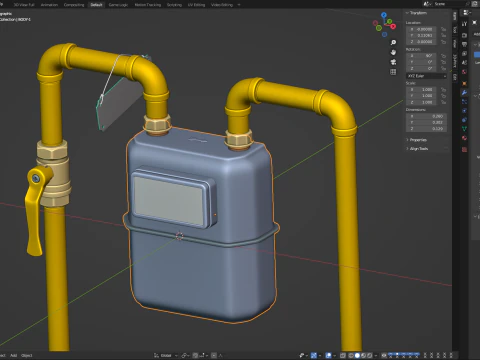The width and height of the screenshot is (480, 360).
Task: Open the 3D View Full workspace tab
Action: (23, 5)
